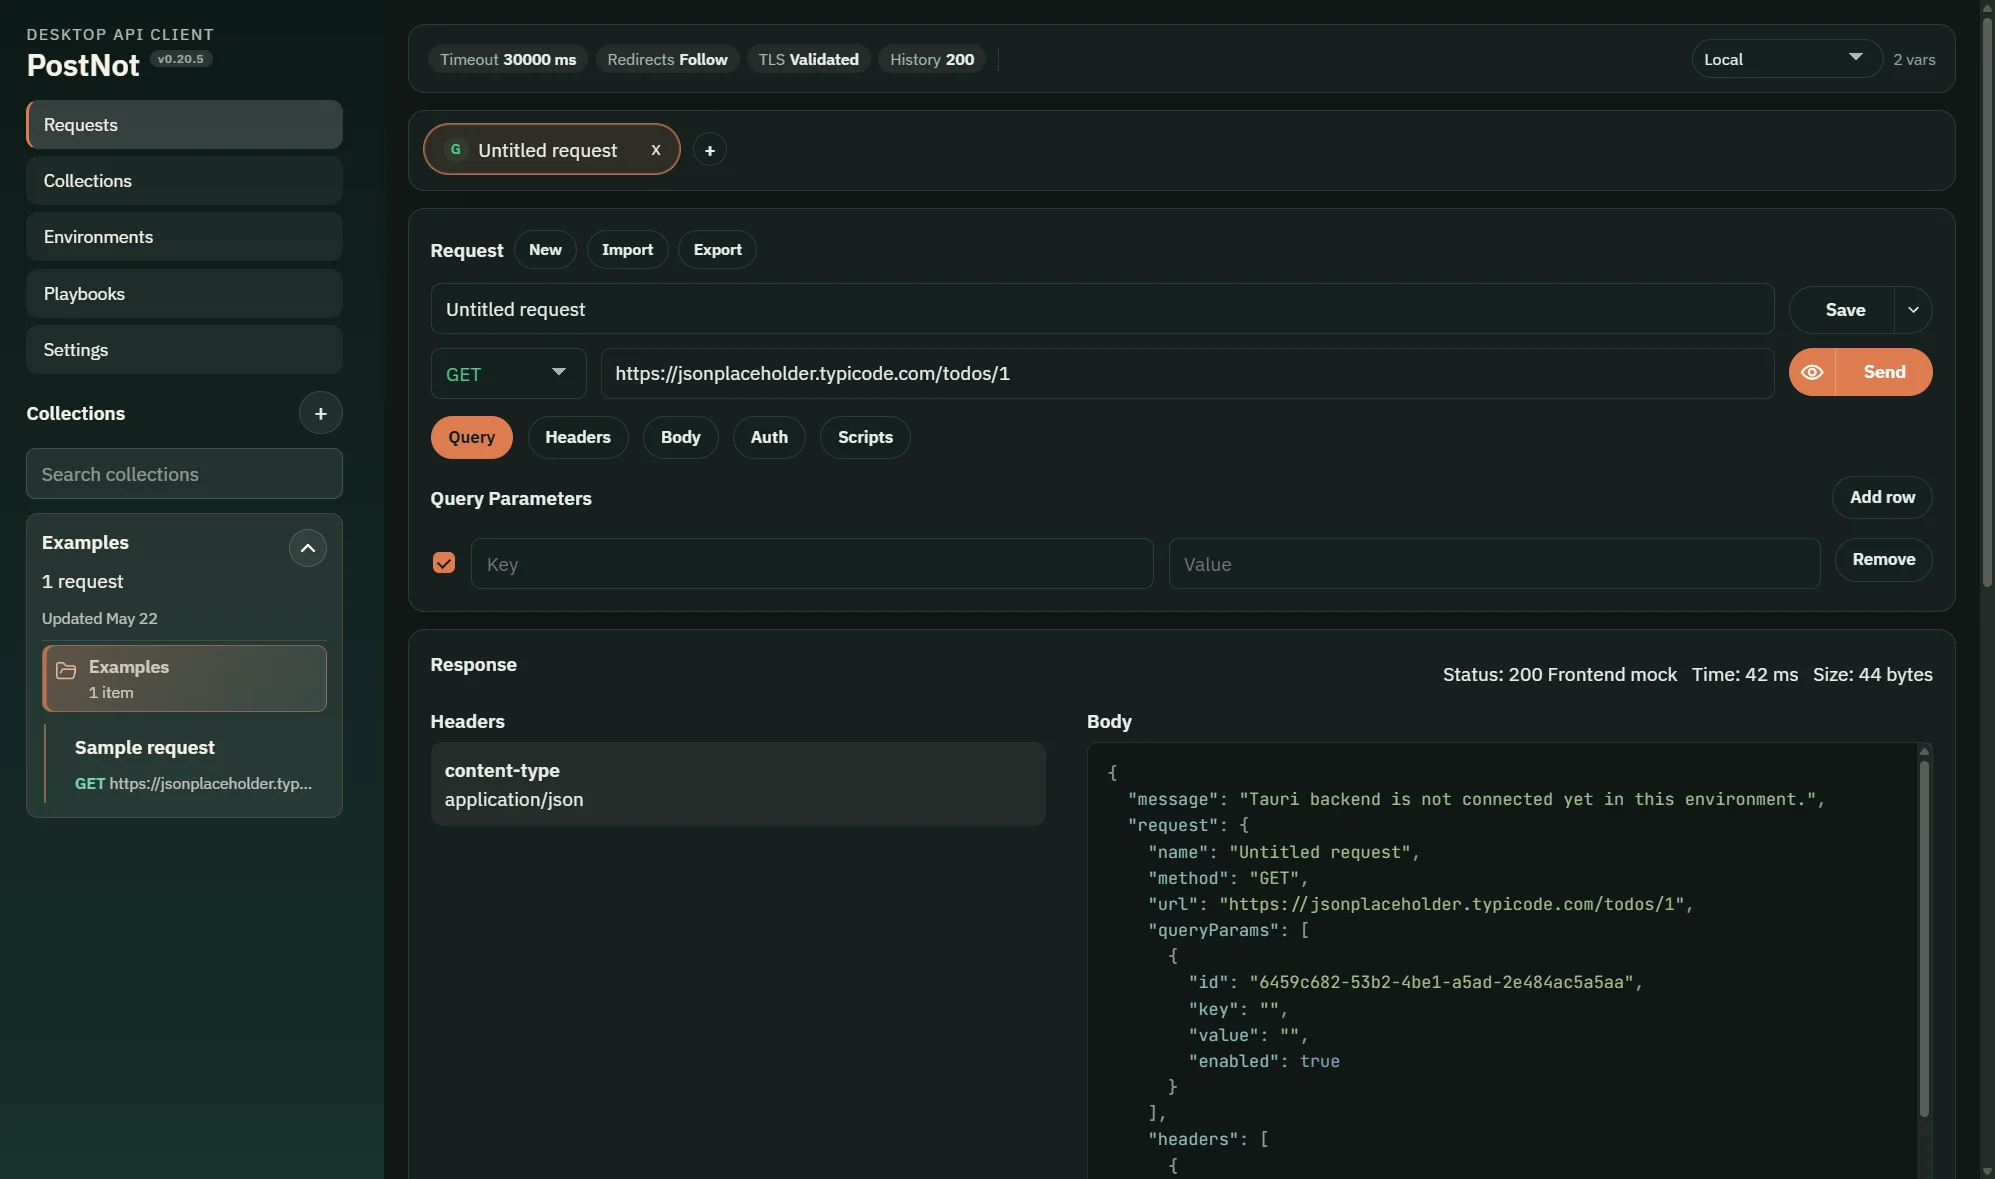Click the v0.20.5 version badge
The image size is (1995, 1179).
click(181, 59)
